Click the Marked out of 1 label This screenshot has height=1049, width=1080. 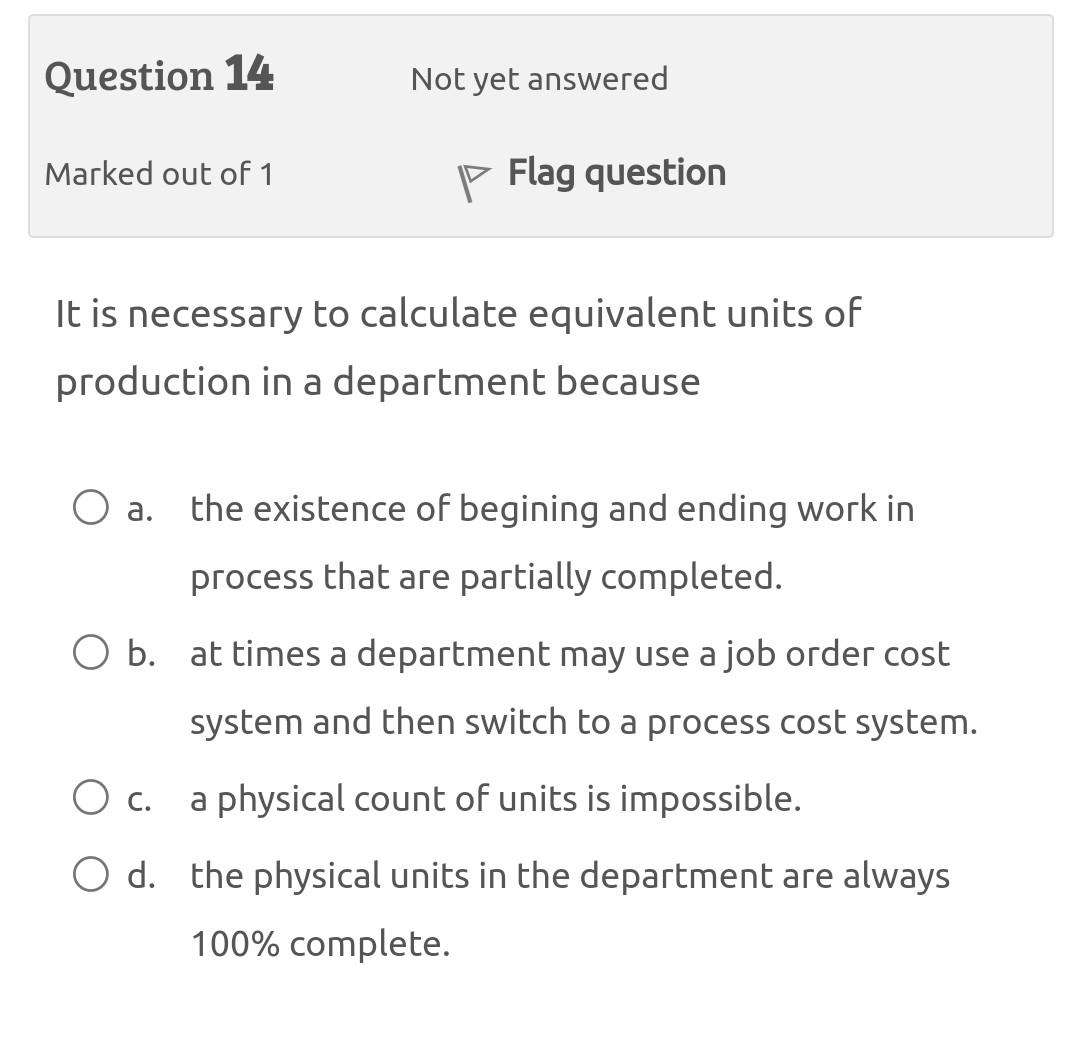pos(158,174)
